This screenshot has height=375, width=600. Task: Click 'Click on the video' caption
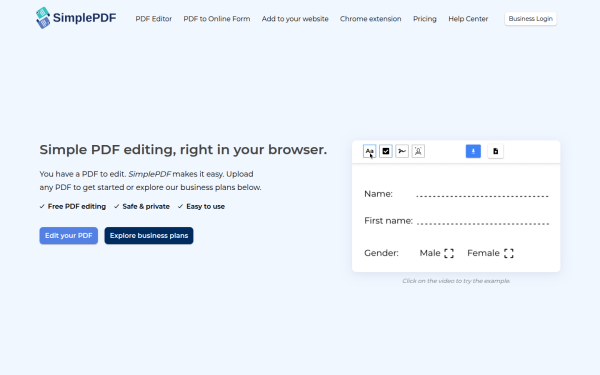pos(456,281)
